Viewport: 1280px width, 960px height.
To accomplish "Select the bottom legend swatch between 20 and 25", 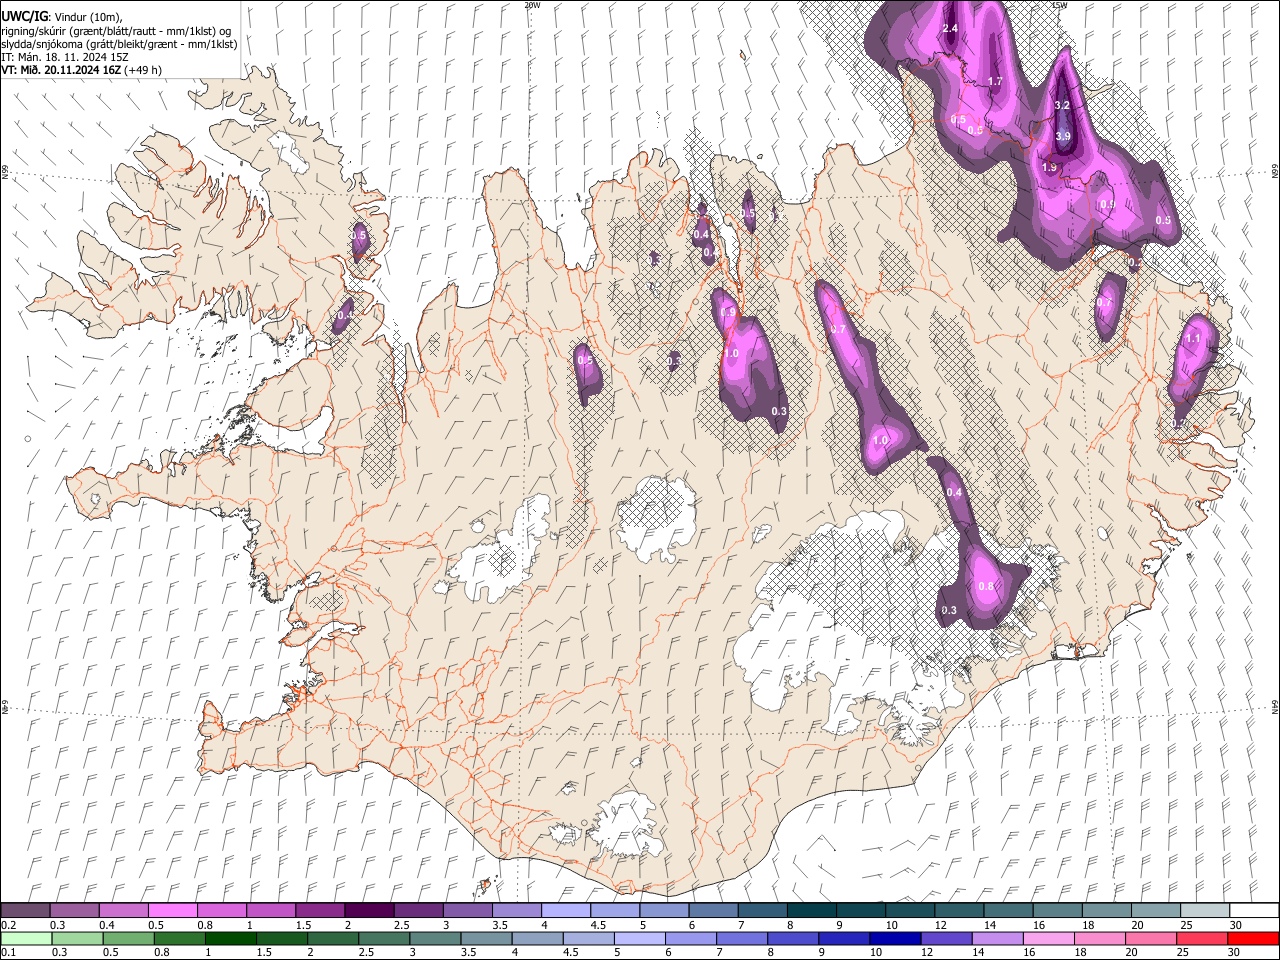I will tap(1150, 938).
